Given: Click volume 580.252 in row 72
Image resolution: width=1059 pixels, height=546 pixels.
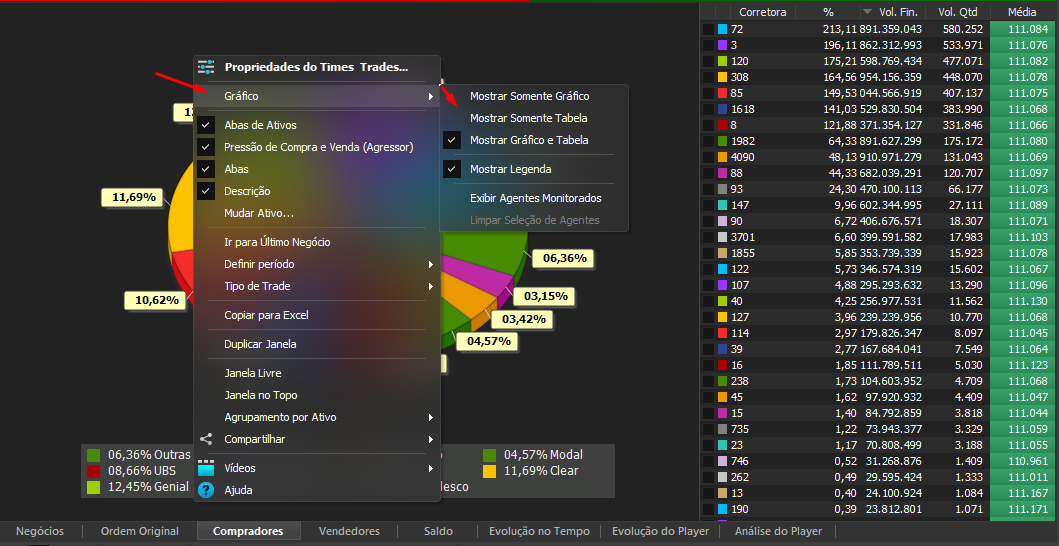Looking at the screenshot, I should [964, 29].
